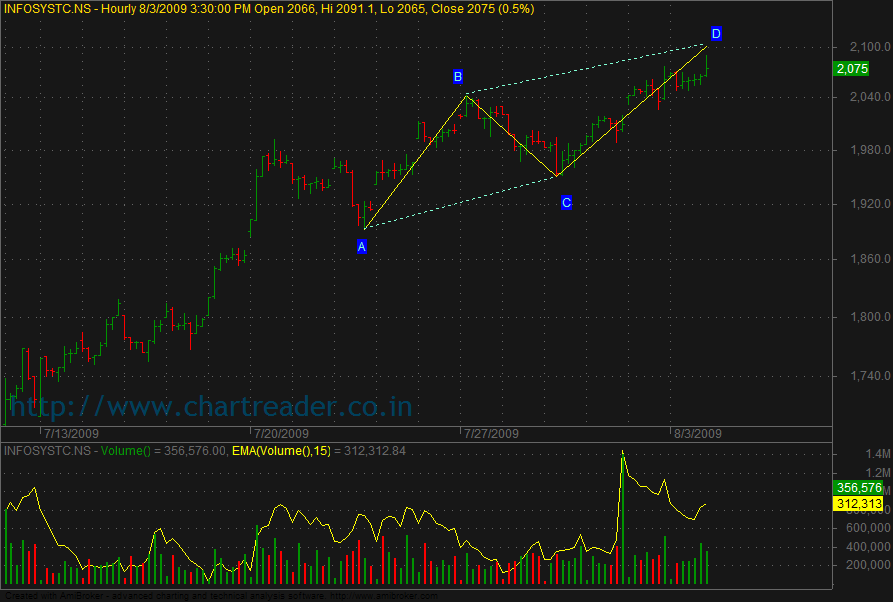Click the blue point marker A
Viewport: 893px width, 602px height.
(362, 246)
